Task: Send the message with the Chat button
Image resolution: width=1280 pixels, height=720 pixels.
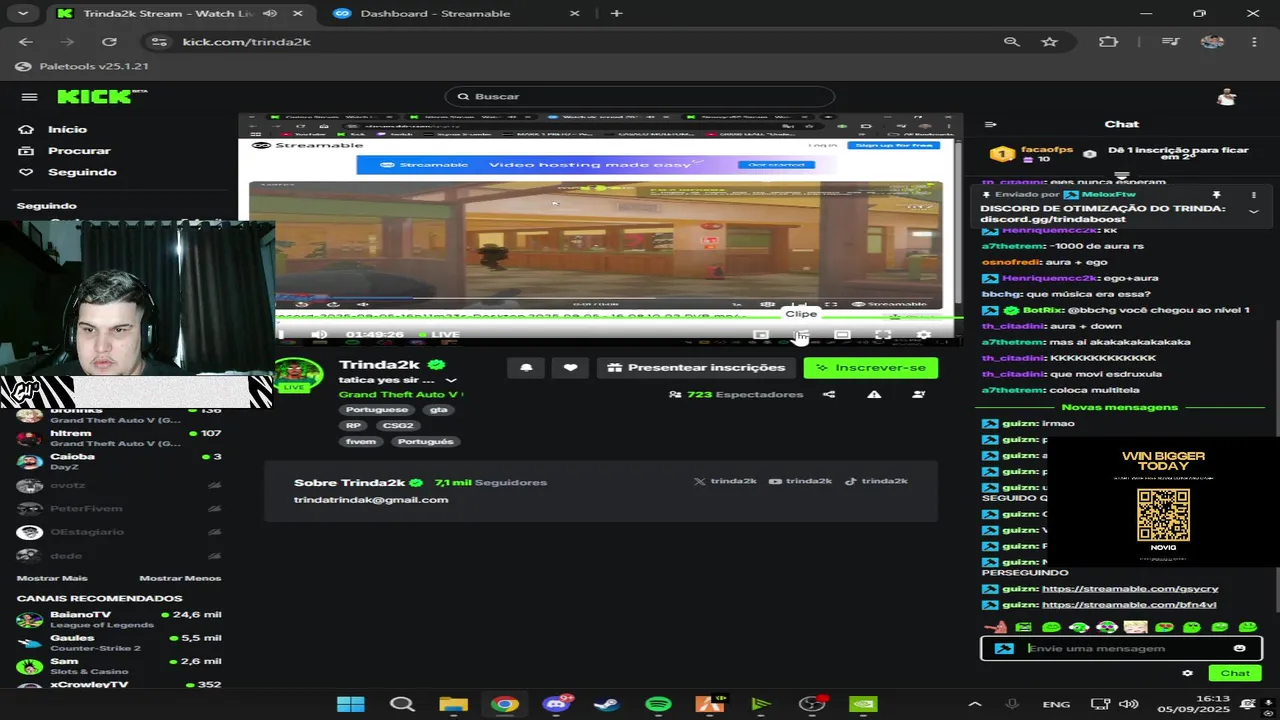Action: coord(1234,673)
